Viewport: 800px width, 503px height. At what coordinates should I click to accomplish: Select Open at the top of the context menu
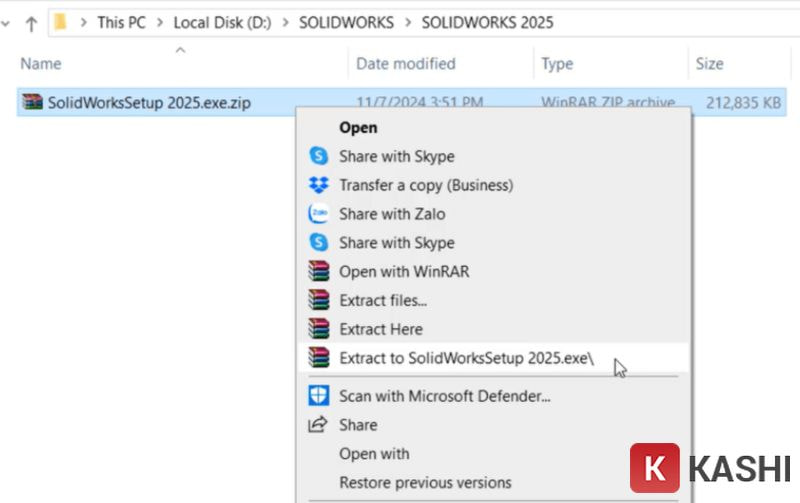[x=358, y=127]
